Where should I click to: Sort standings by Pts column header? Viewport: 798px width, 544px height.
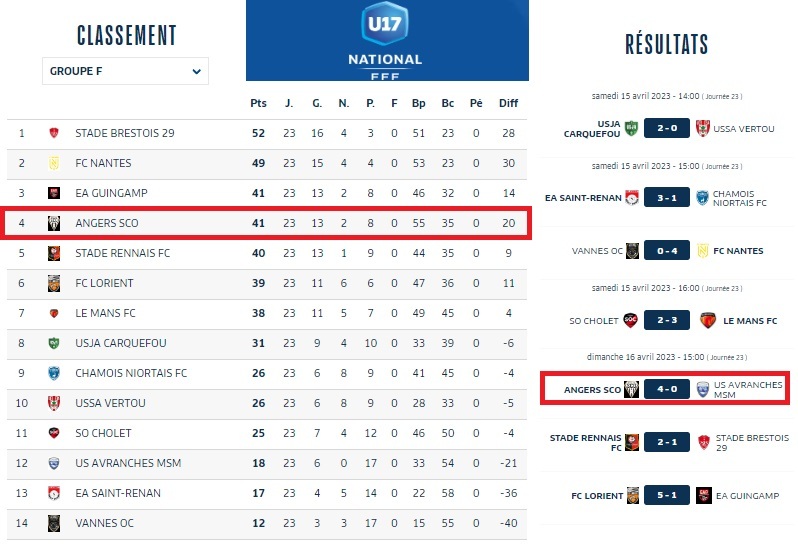258,103
